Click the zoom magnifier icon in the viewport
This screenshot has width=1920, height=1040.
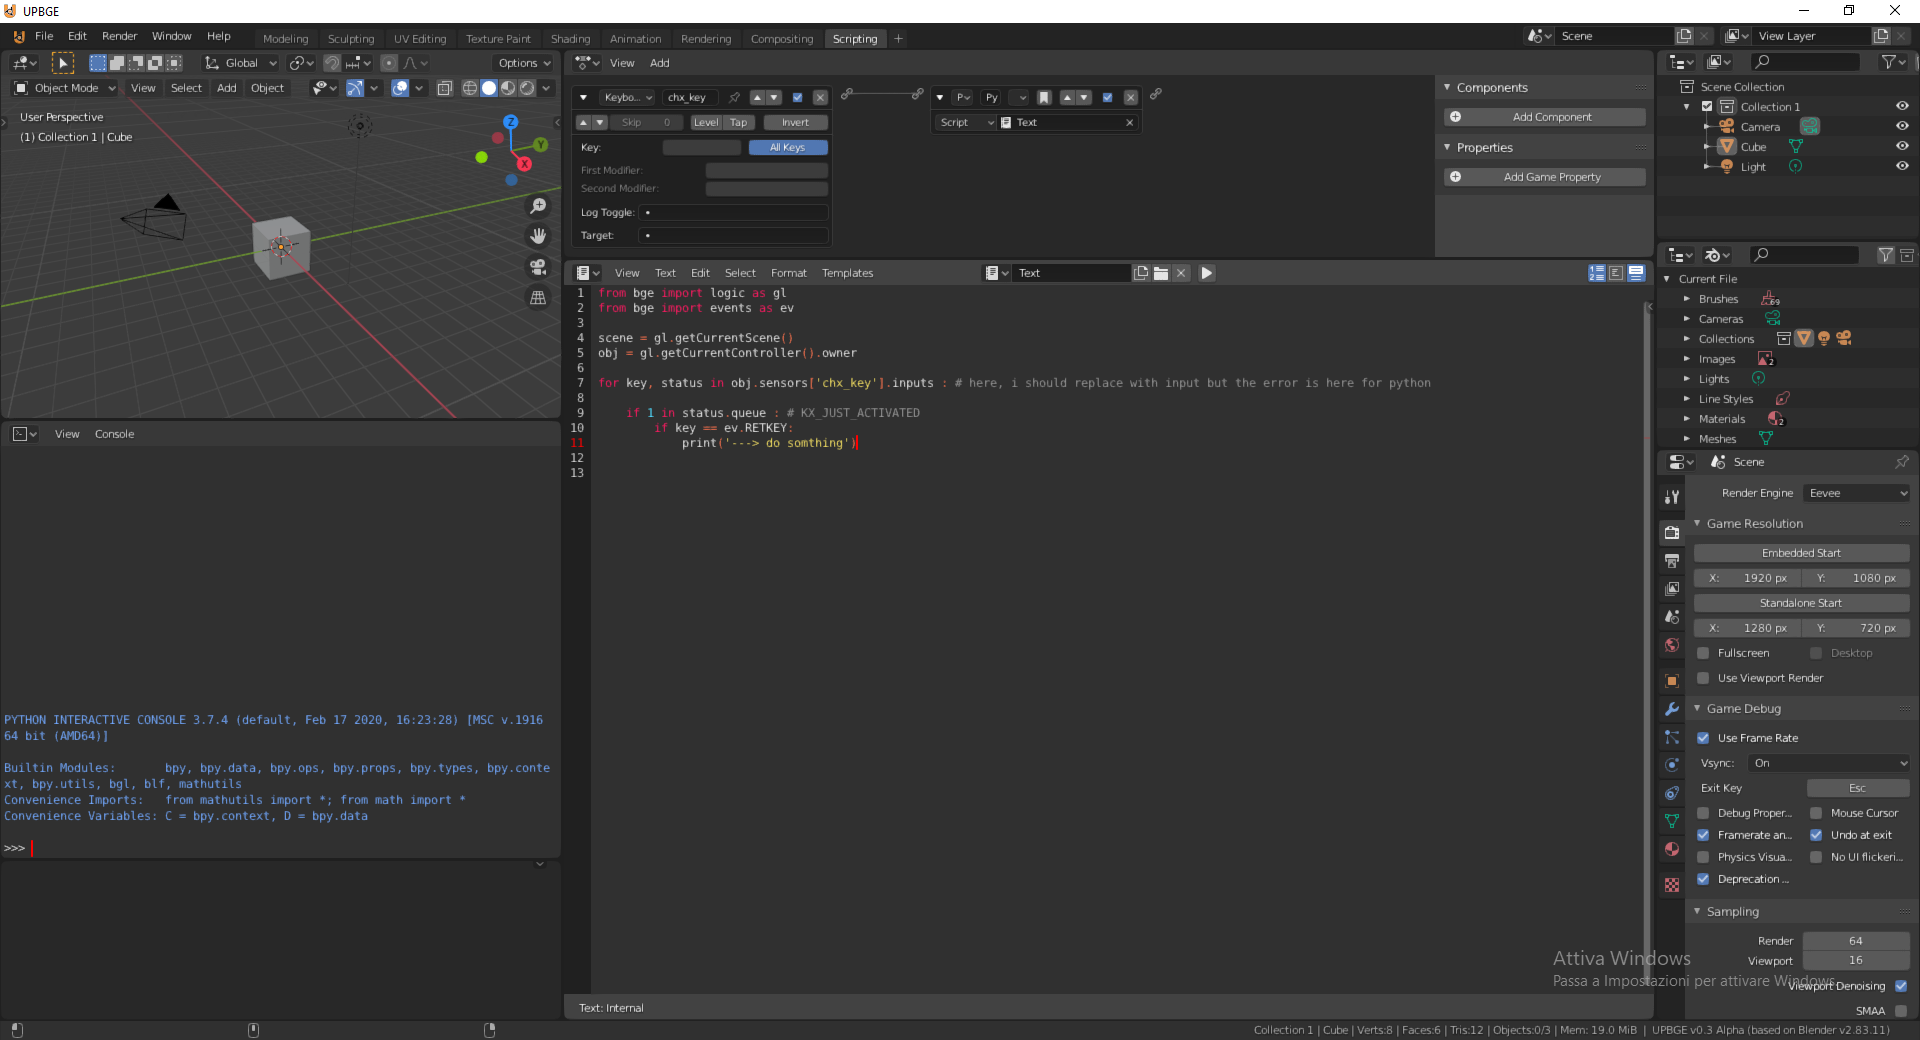pos(538,206)
